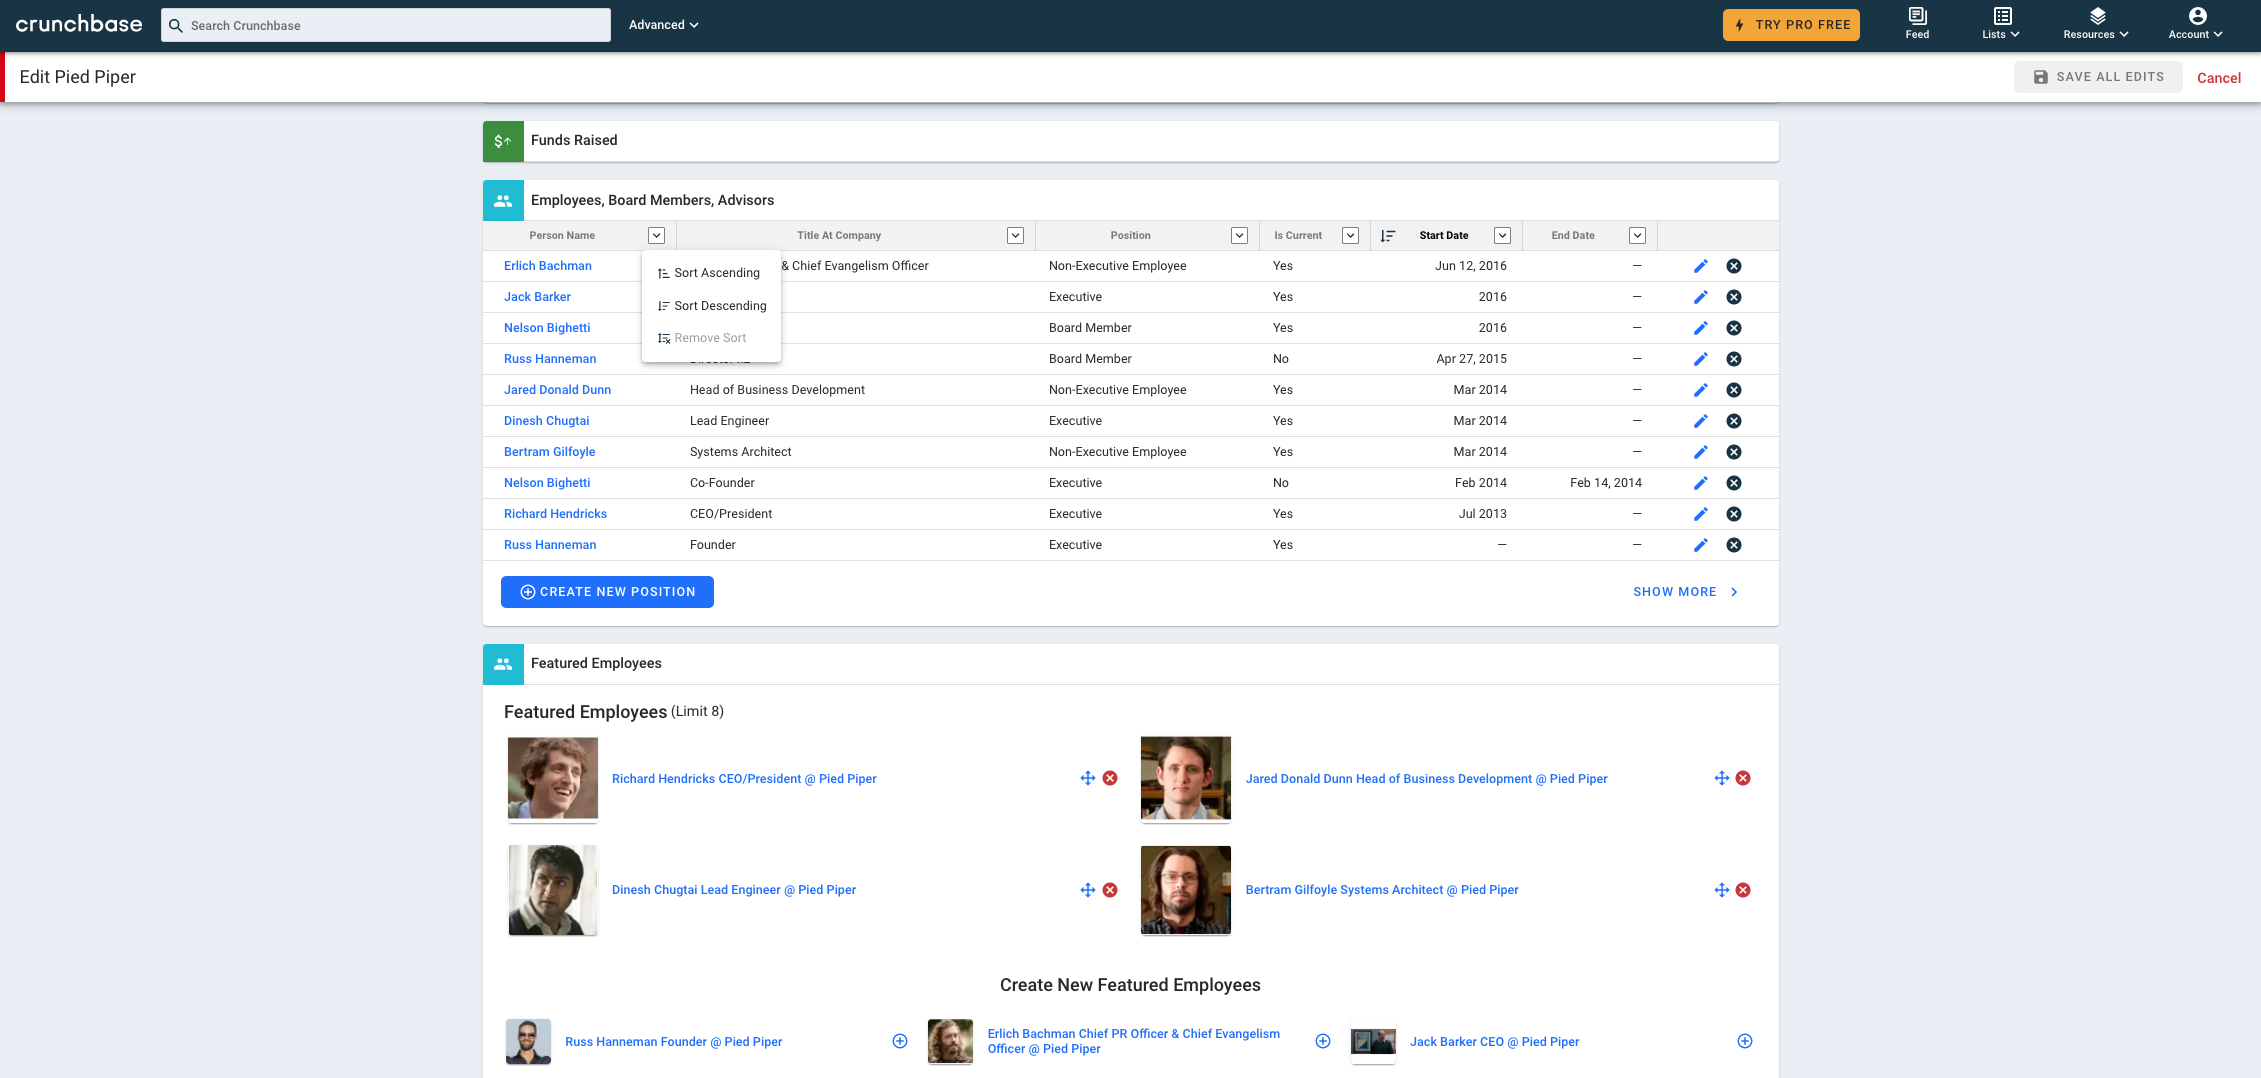Image resolution: width=2261 pixels, height=1078 pixels.
Task: Choose Sort Descending from the menu
Action: click(711, 306)
